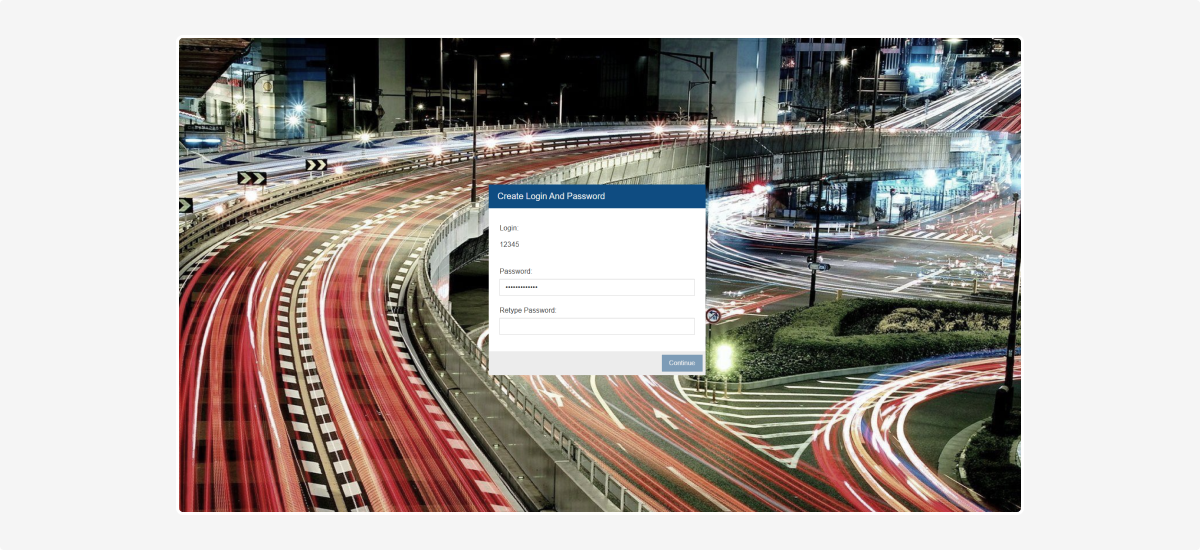This screenshot has height=550, width=1200.
Task: Click the glowing green street lamp
Action: coord(724,356)
